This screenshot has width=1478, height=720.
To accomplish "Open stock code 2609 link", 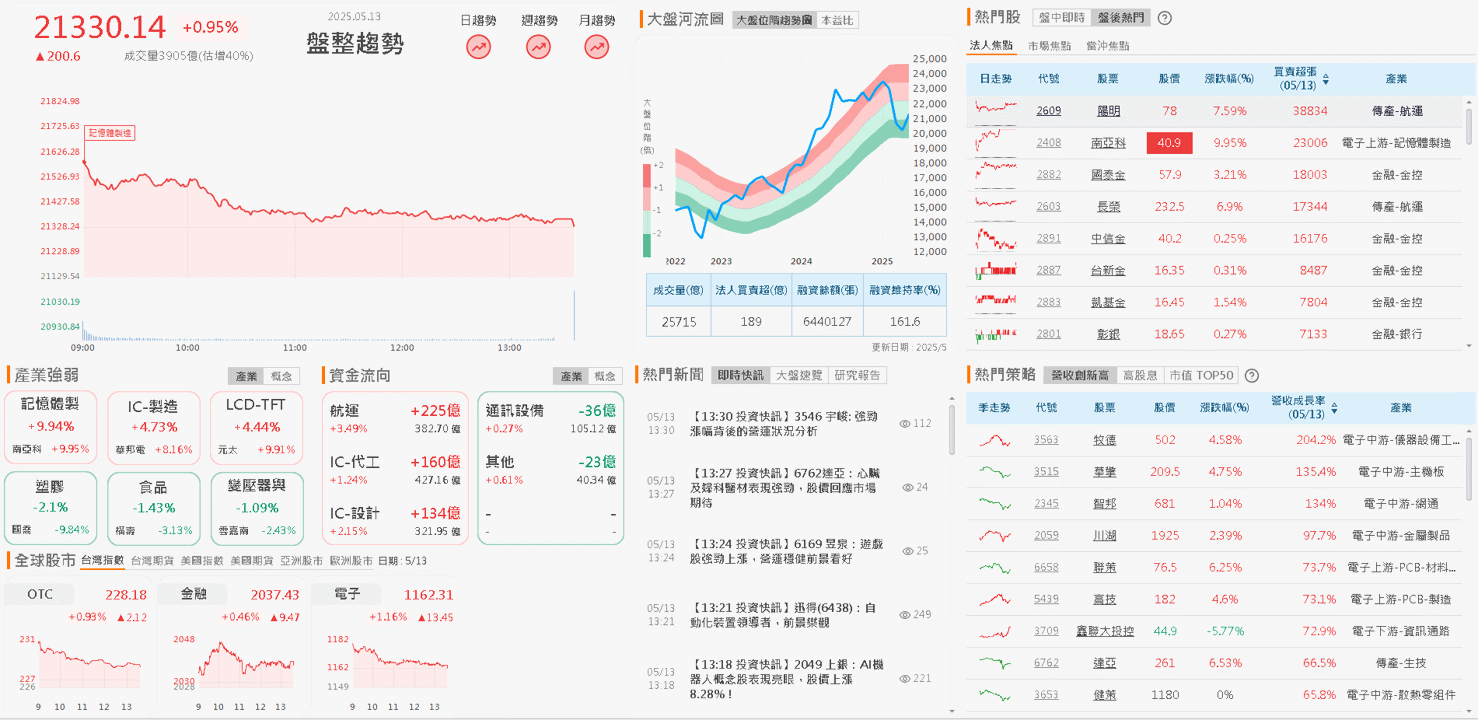I will (x=1048, y=111).
